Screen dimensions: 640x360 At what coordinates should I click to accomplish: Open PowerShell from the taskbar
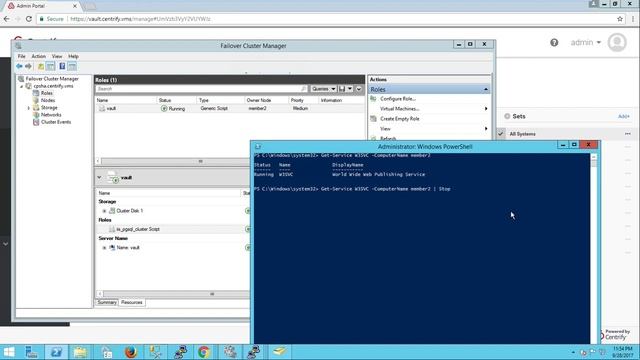tap(56, 352)
